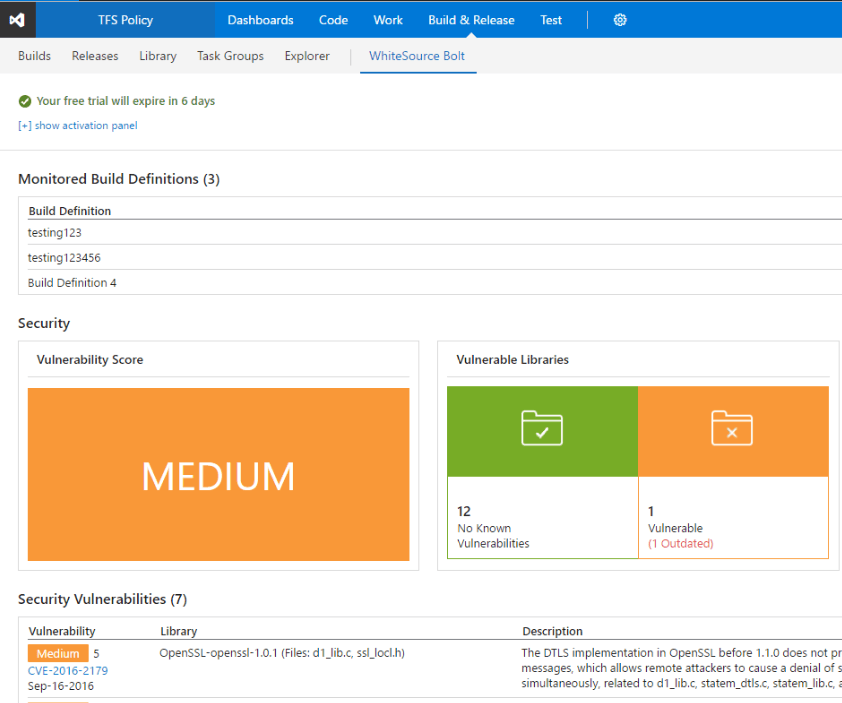Go to the Explorer tab
The width and height of the screenshot is (842, 703).
[307, 56]
